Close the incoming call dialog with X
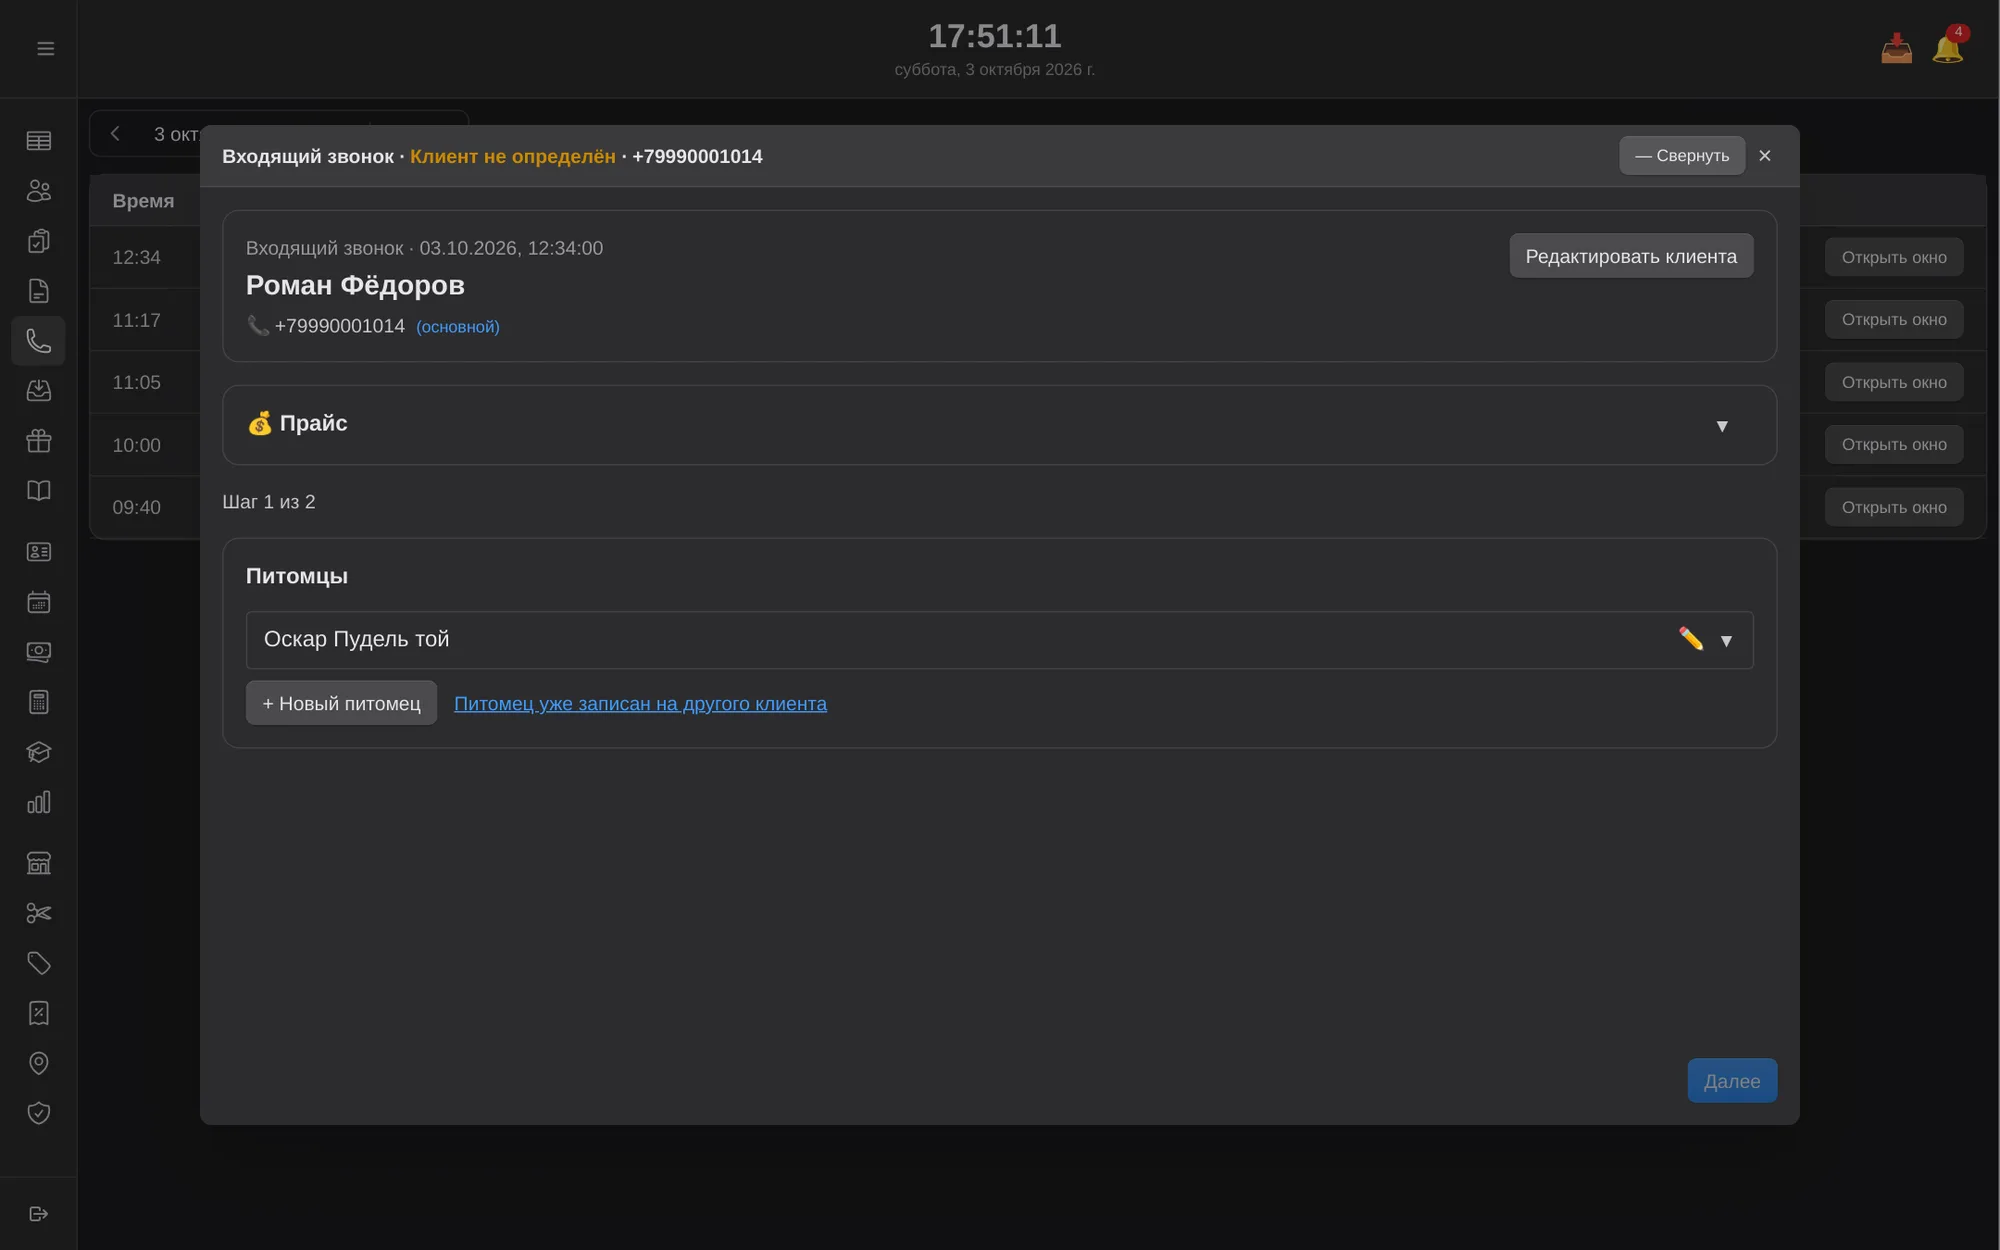Screen dimensions: 2000x1250 coord(1765,155)
